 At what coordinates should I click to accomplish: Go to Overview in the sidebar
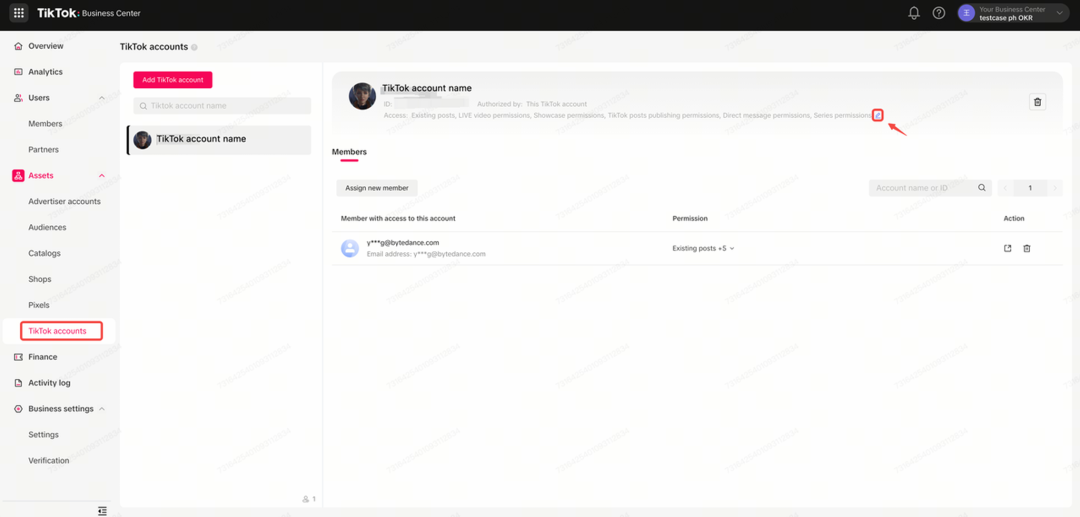[x=45, y=46]
